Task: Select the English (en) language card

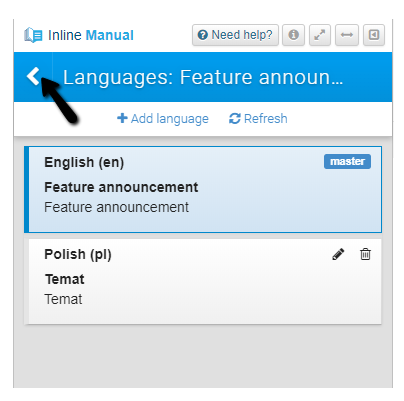Action: 203,189
